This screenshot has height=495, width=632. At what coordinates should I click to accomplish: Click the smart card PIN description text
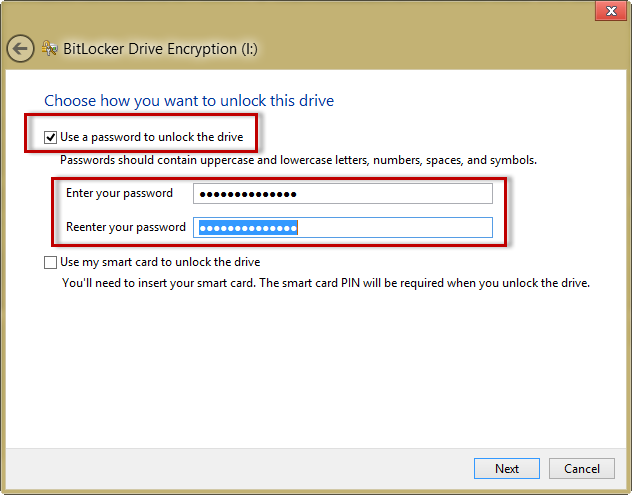325,283
